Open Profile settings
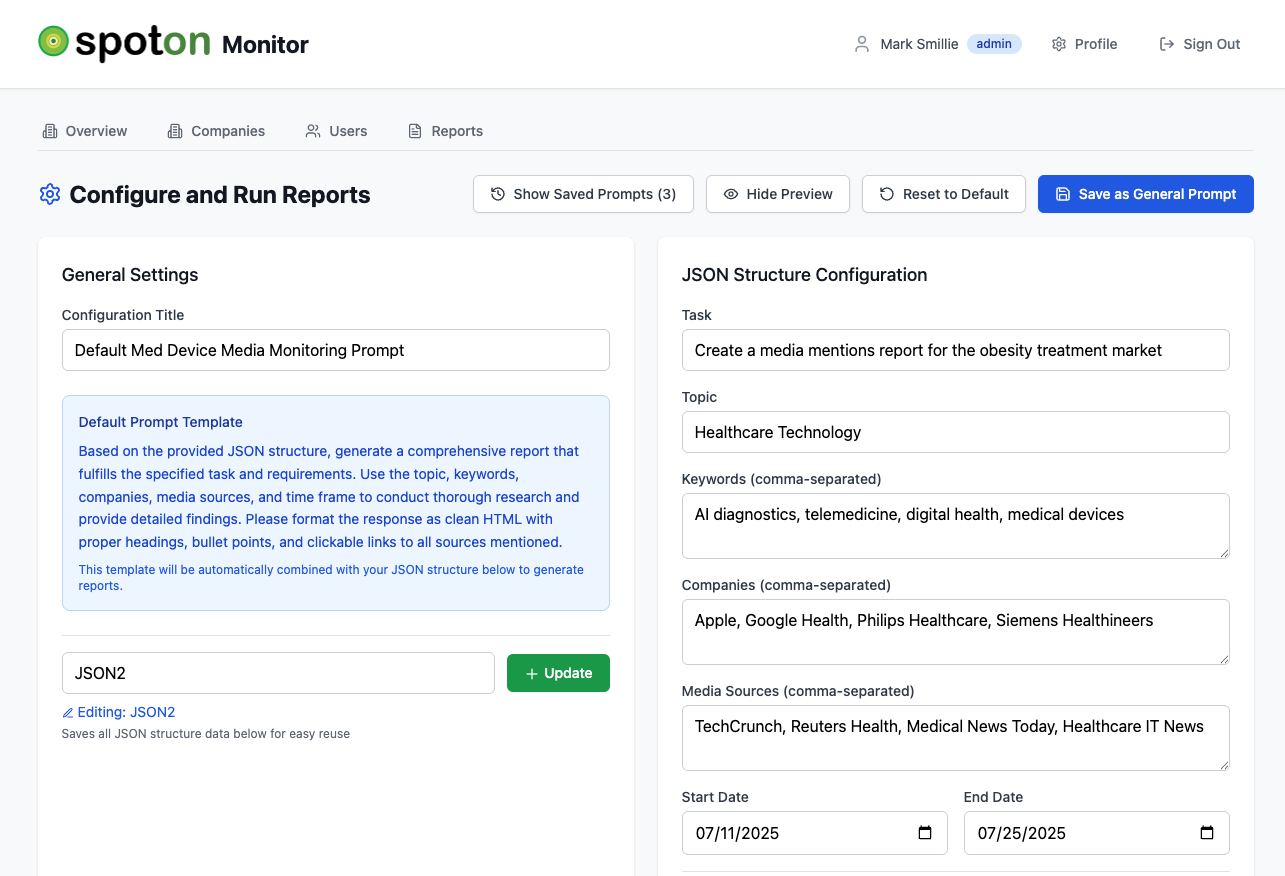 [1084, 44]
